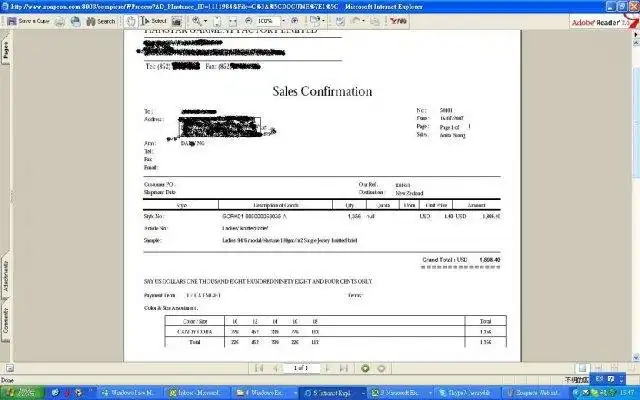Click the Start button on taskbar
The image size is (640, 400).
21,393
